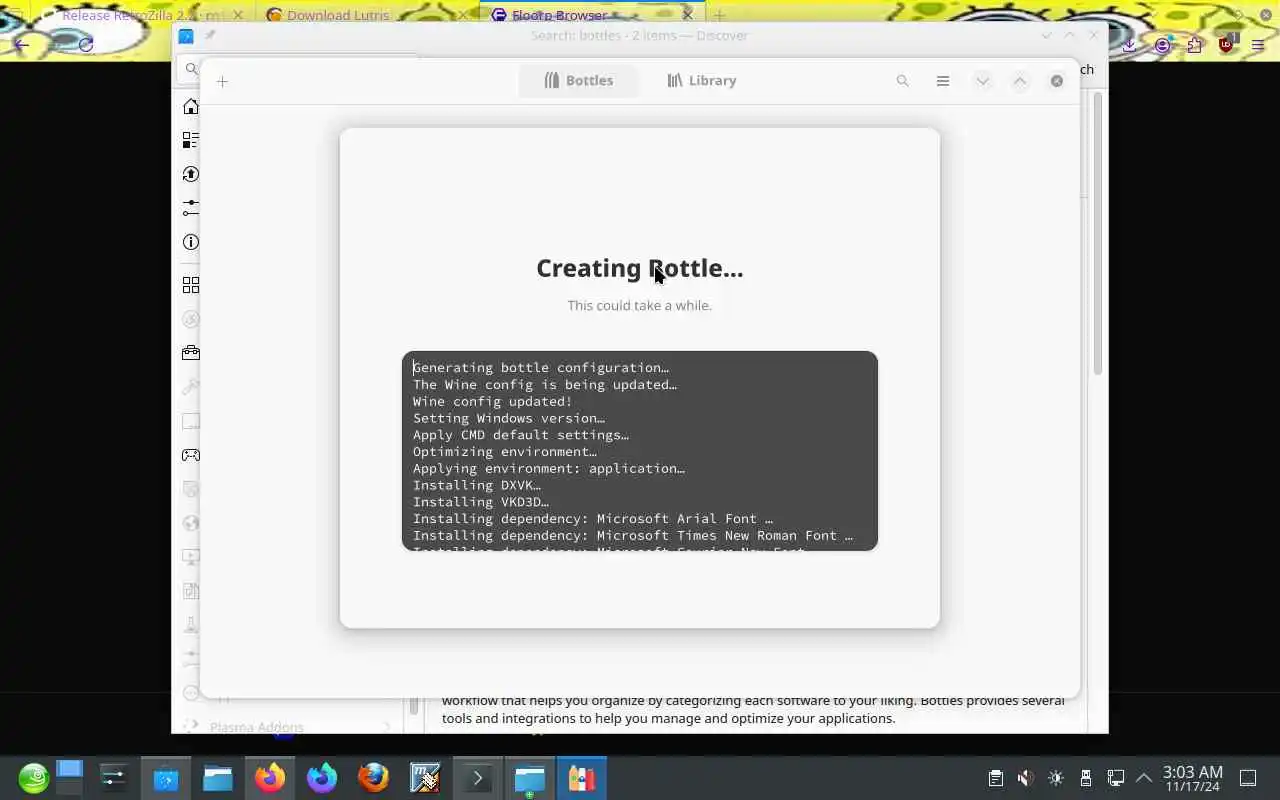Viewport: 1280px width, 800px height.
Task: Click the plus icon to create new bottle
Action: point(222,81)
